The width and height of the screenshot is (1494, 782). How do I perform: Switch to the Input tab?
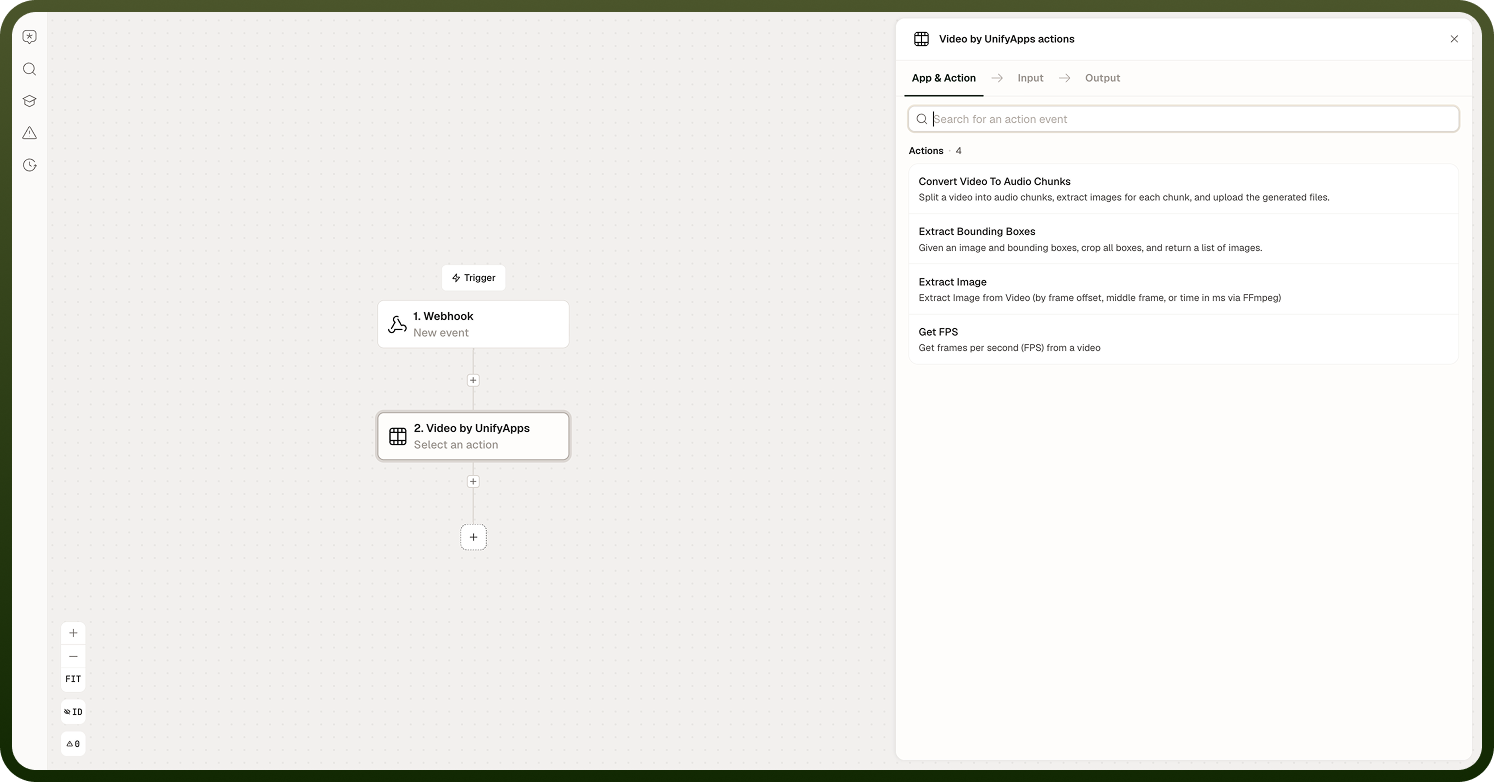[x=1030, y=78]
